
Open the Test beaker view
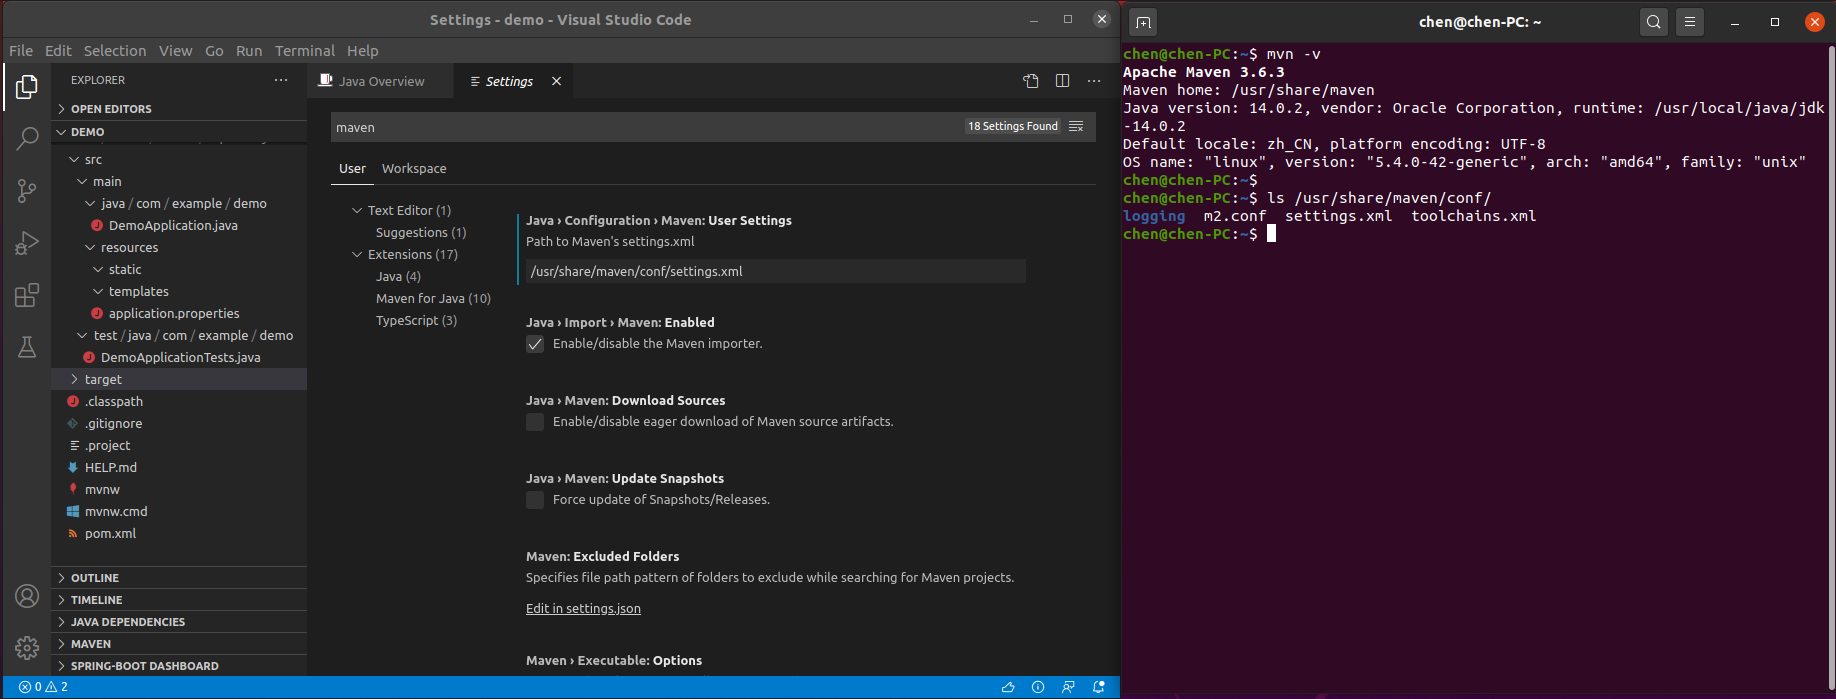(x=27, y=347)
